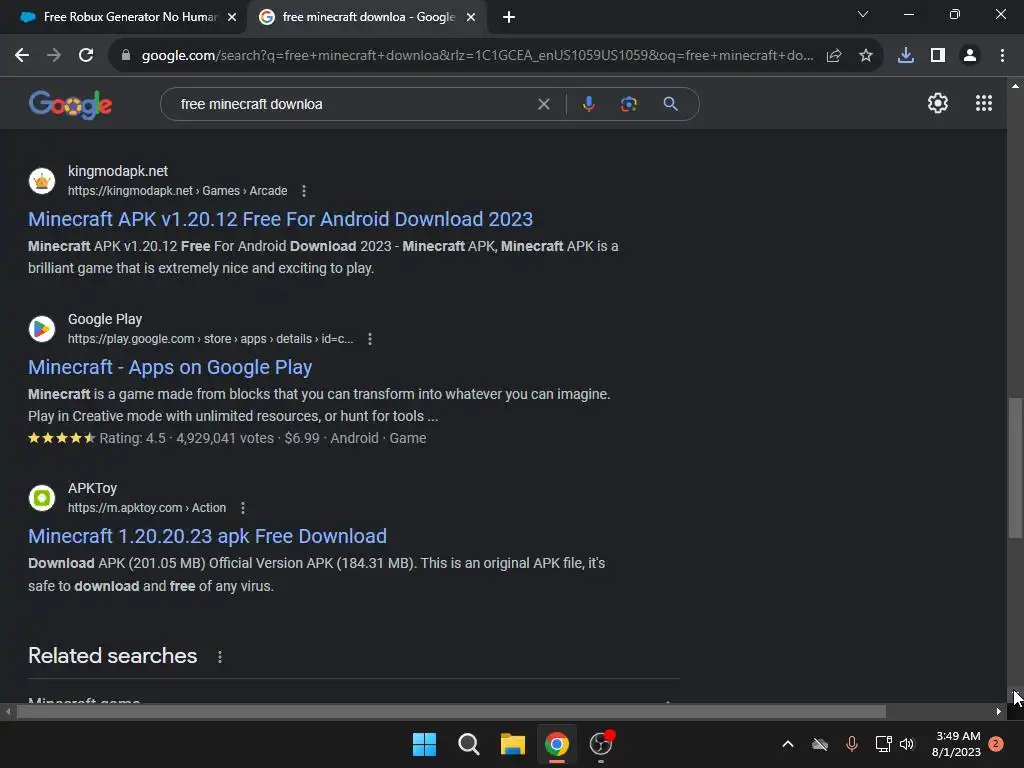Toggle Chrome side panel icon
The height and width of the screenshot is (768, 1024).
click(938, 56)
